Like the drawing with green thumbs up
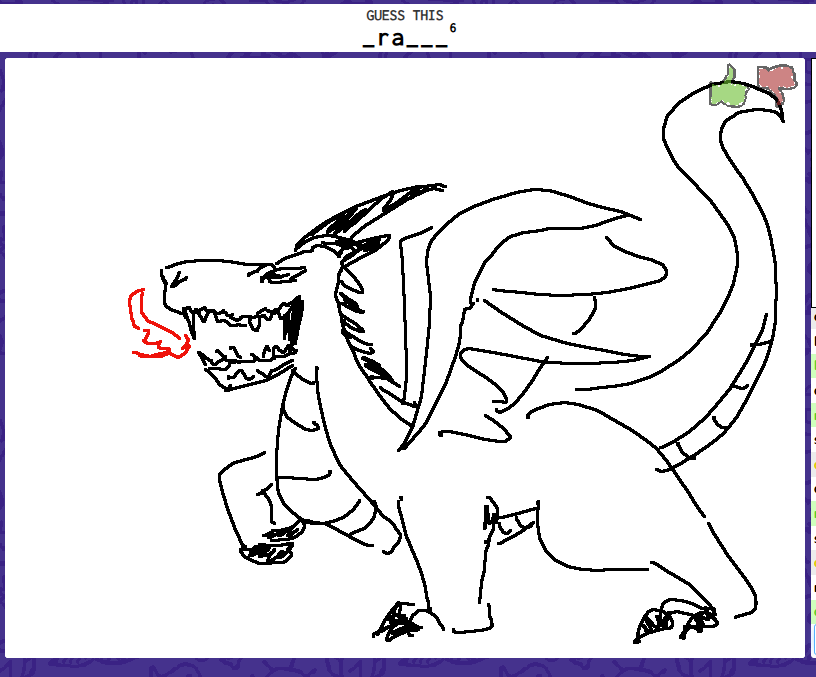 tap(729, 88)
